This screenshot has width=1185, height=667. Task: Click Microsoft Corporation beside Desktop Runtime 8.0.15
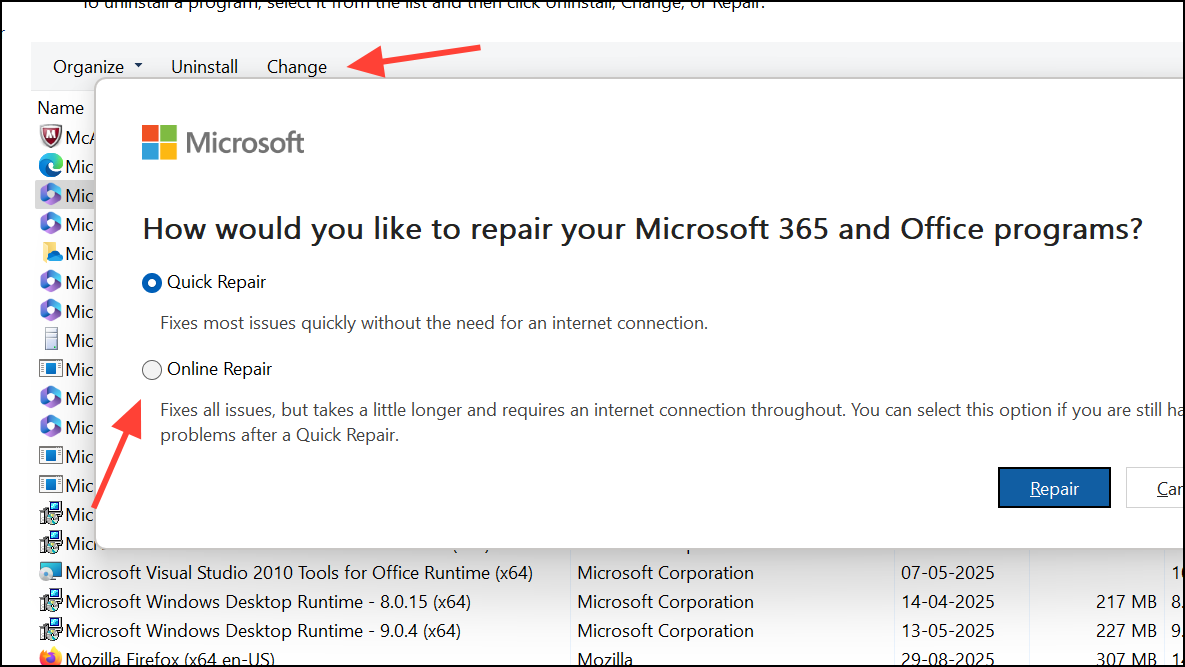point(665,602)
